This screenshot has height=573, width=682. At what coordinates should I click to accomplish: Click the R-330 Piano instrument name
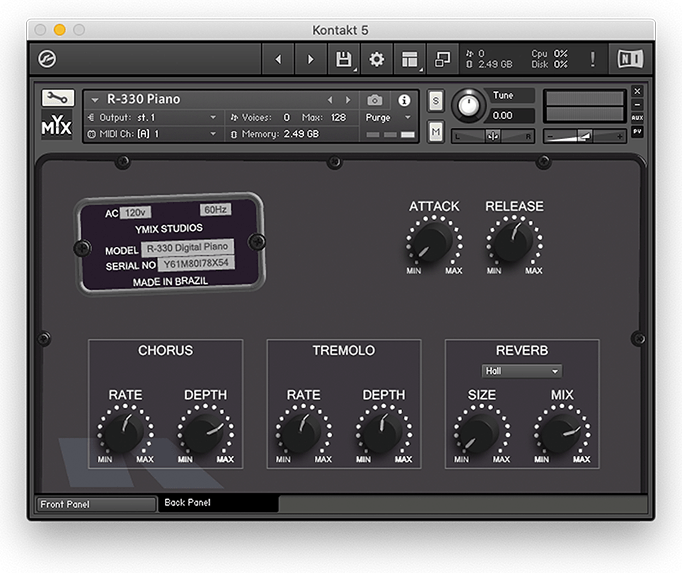click(x=144, y=99)
